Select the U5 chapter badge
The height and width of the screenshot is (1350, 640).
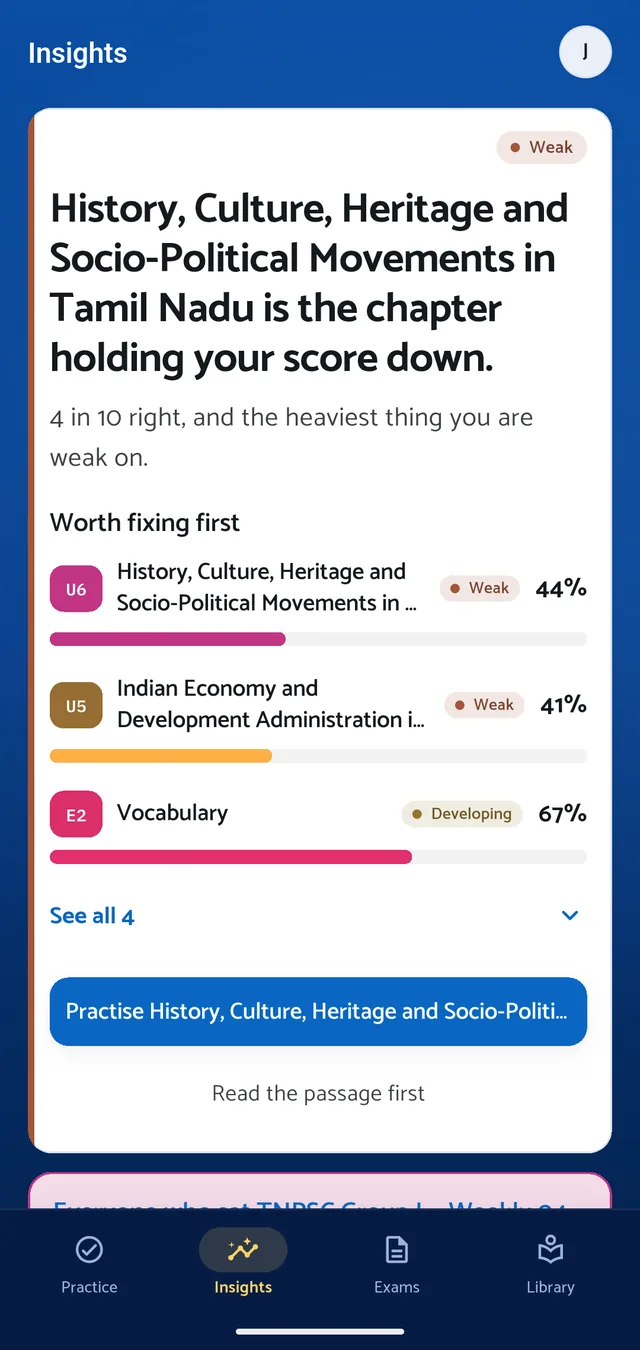click(76, 706)
